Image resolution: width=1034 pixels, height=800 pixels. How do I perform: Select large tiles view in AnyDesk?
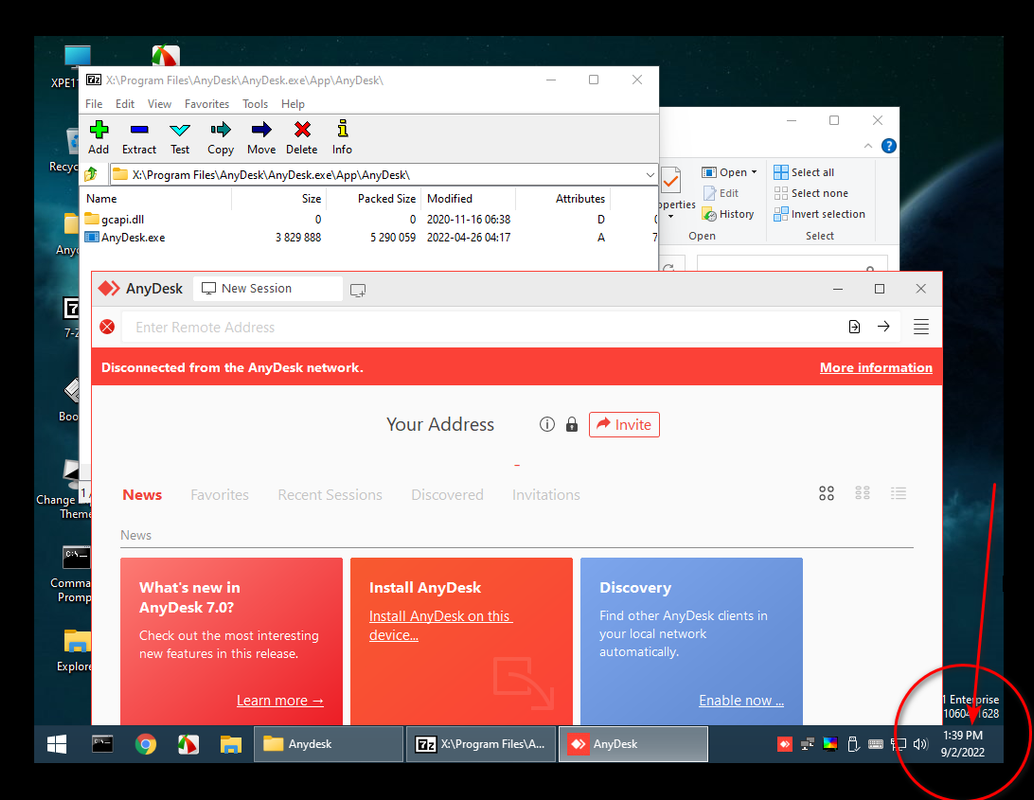pyautogui.click(x=826, y=493)
